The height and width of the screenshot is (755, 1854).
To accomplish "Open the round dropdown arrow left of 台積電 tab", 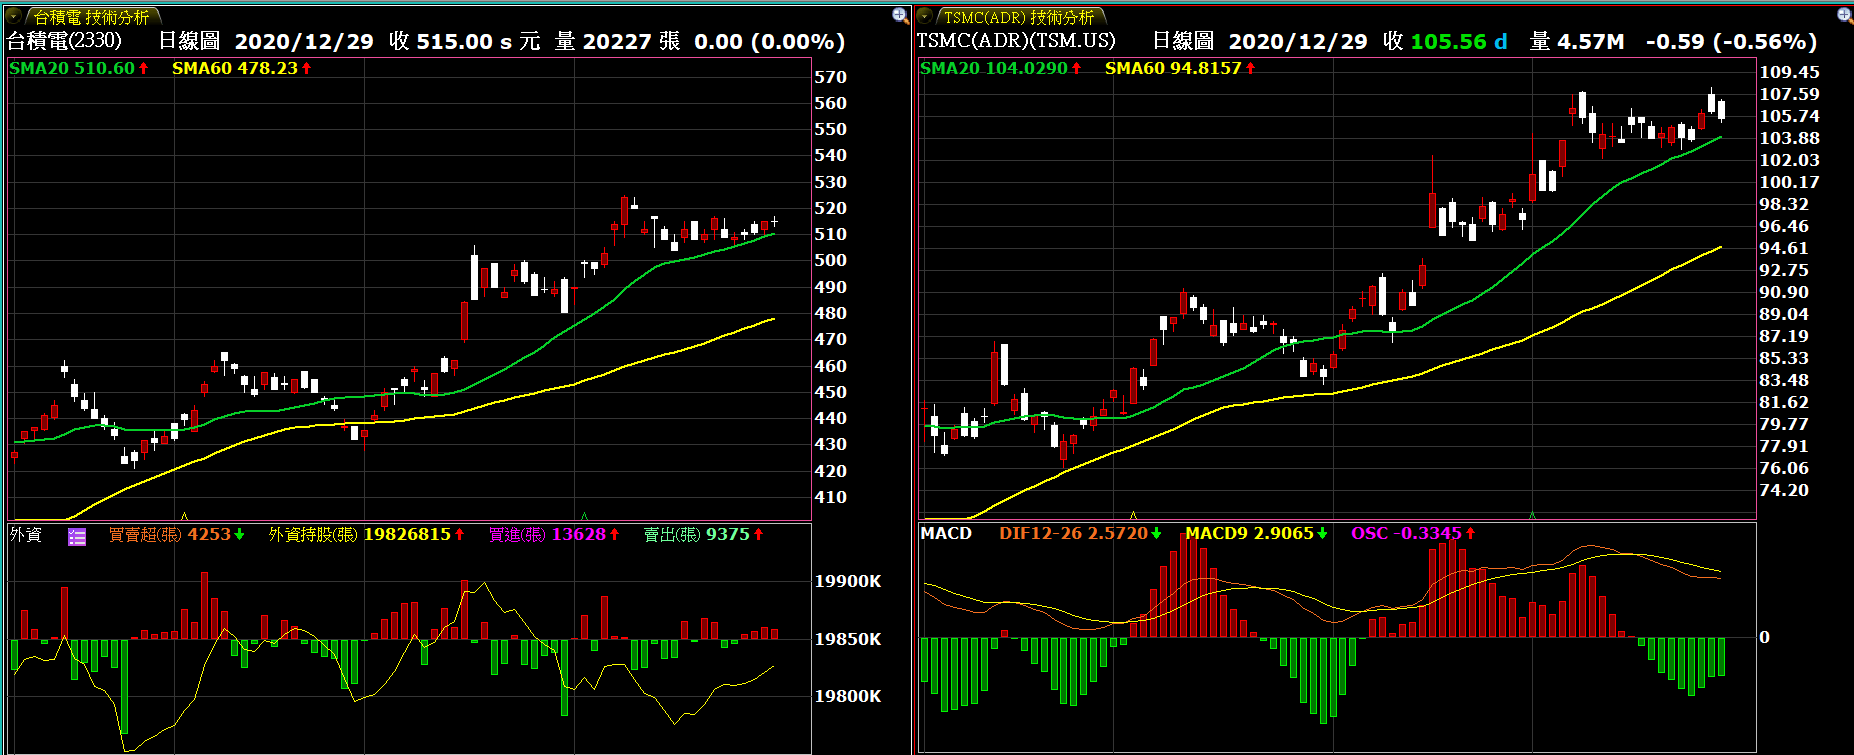I will [x=14, y=16].
